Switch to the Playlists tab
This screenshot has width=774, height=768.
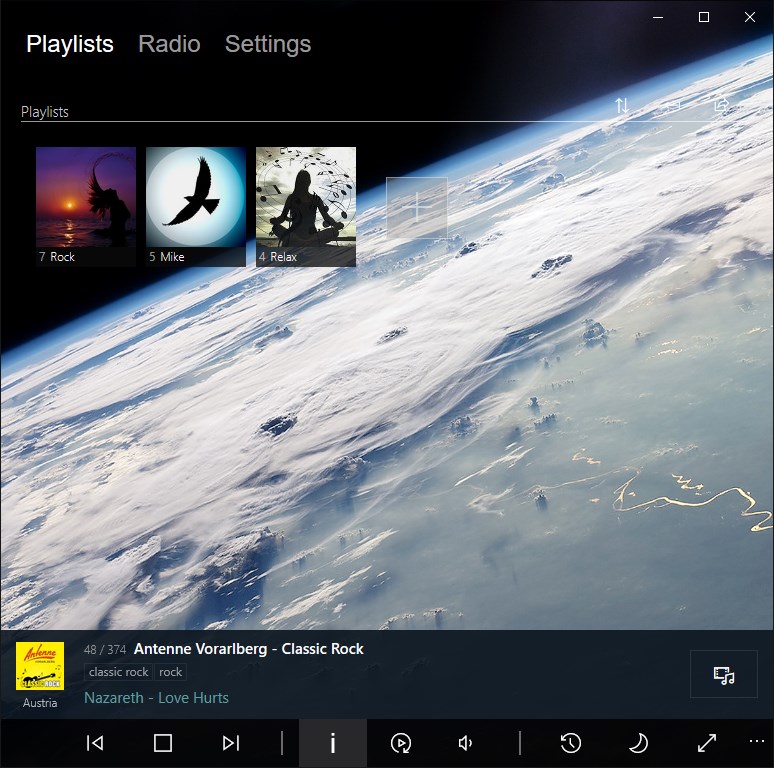[x=70, y=44]
